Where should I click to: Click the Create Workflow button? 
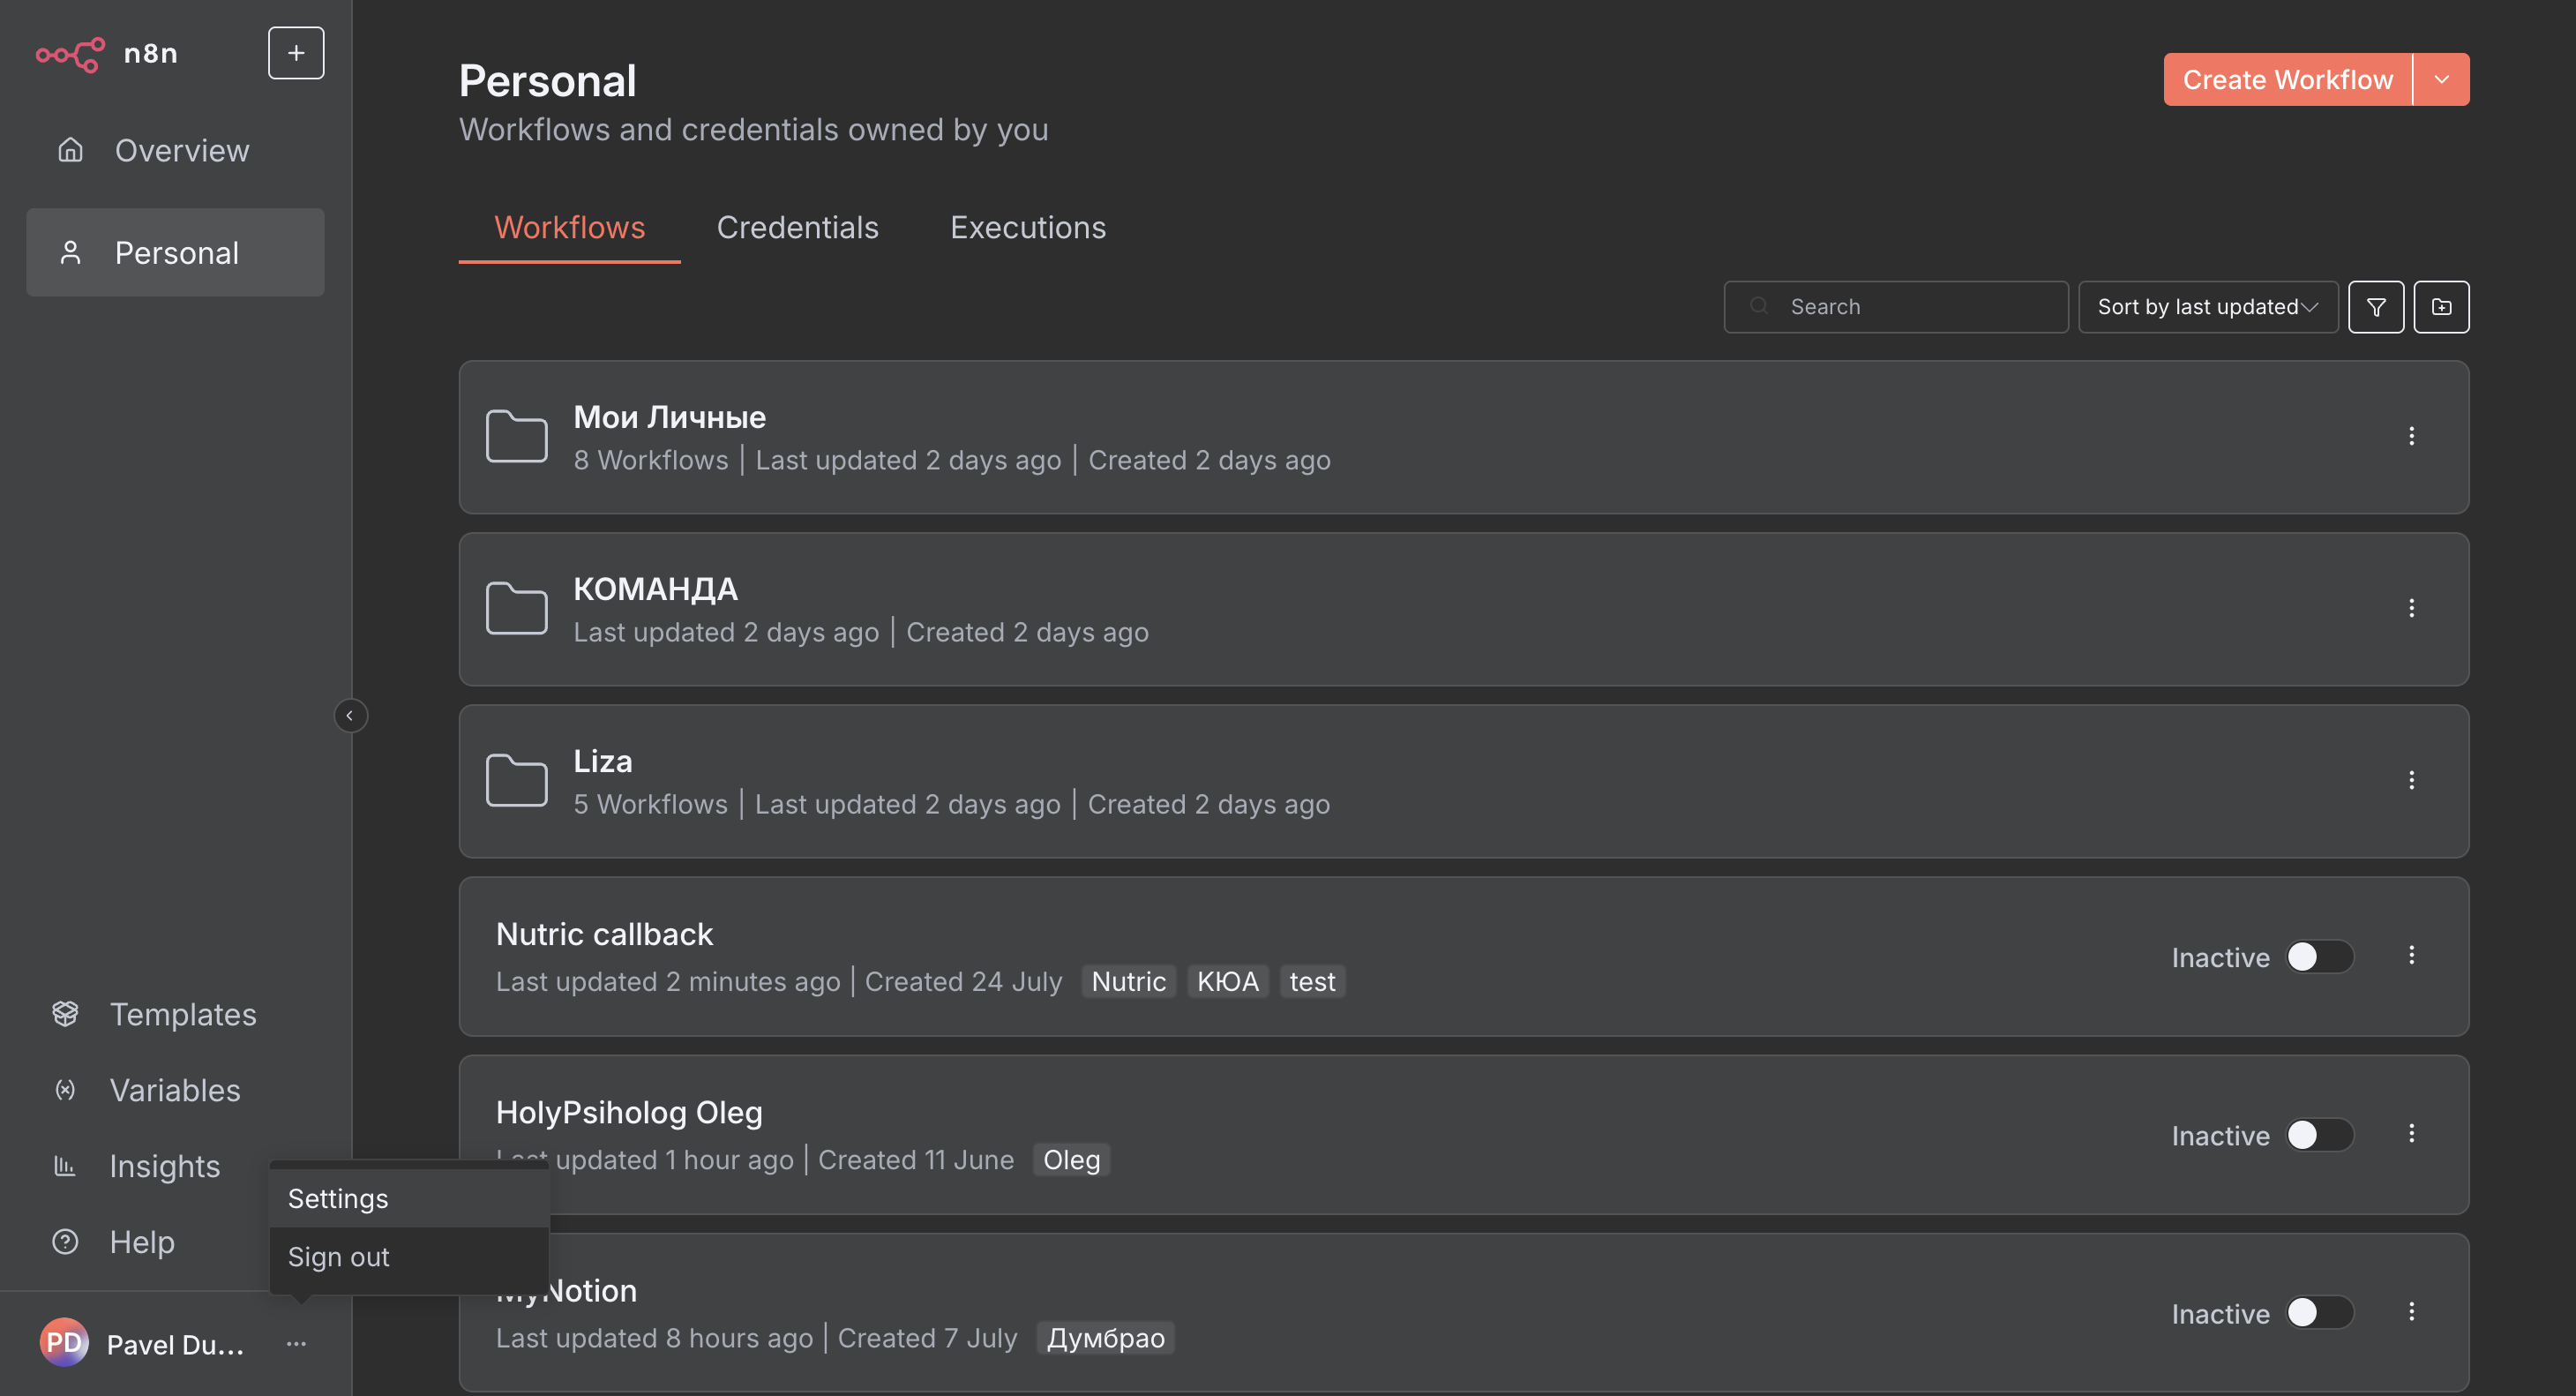pyautogui.click(x=2287, y=80)
